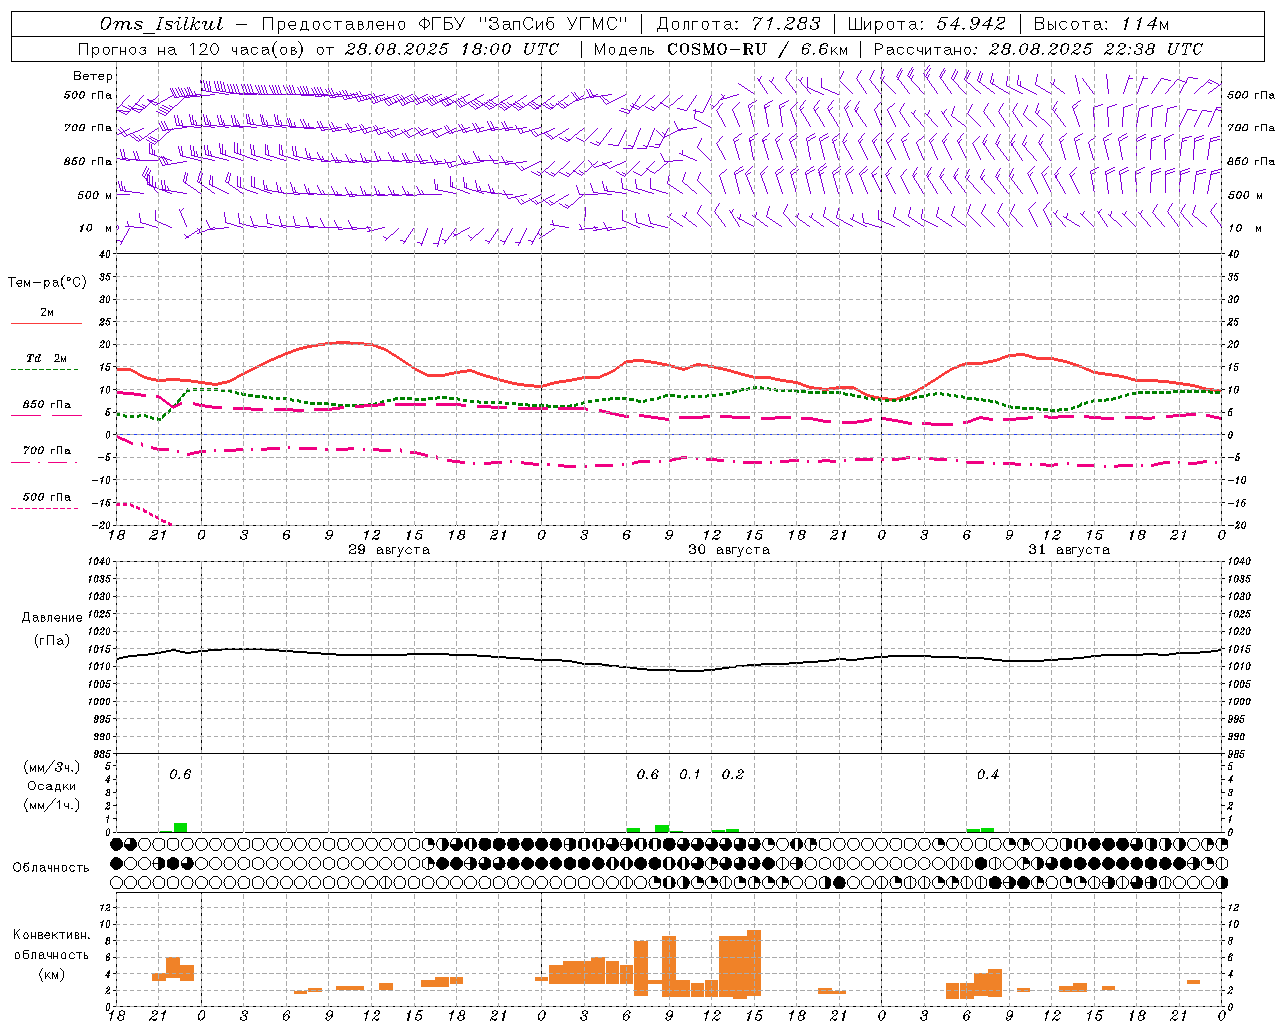Click the "Конвективн." convective cloud label
This screenshot has width=1280, height=1024.
coord(52,935)
